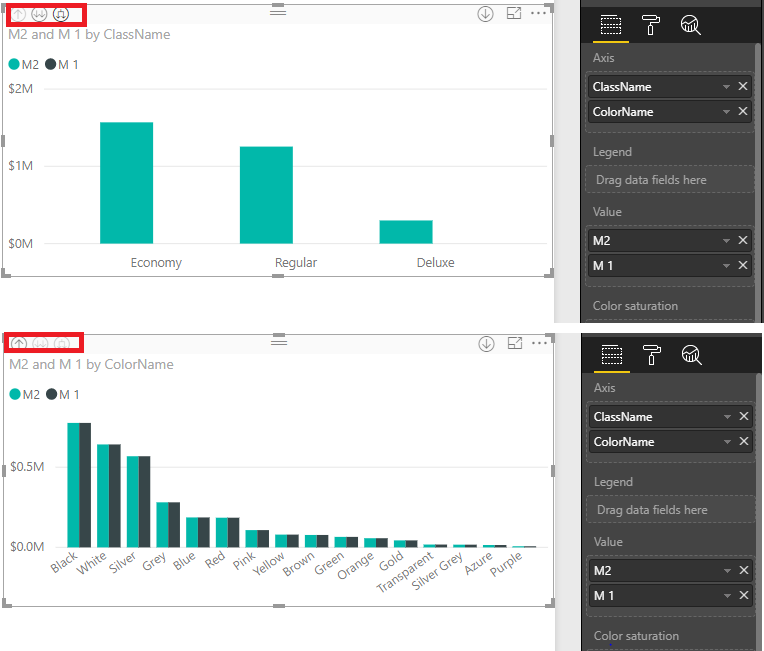This screenshot has width=764, height=651.
Task: Click drill up icon in top ClassName chart
Action: pos(18,15)
